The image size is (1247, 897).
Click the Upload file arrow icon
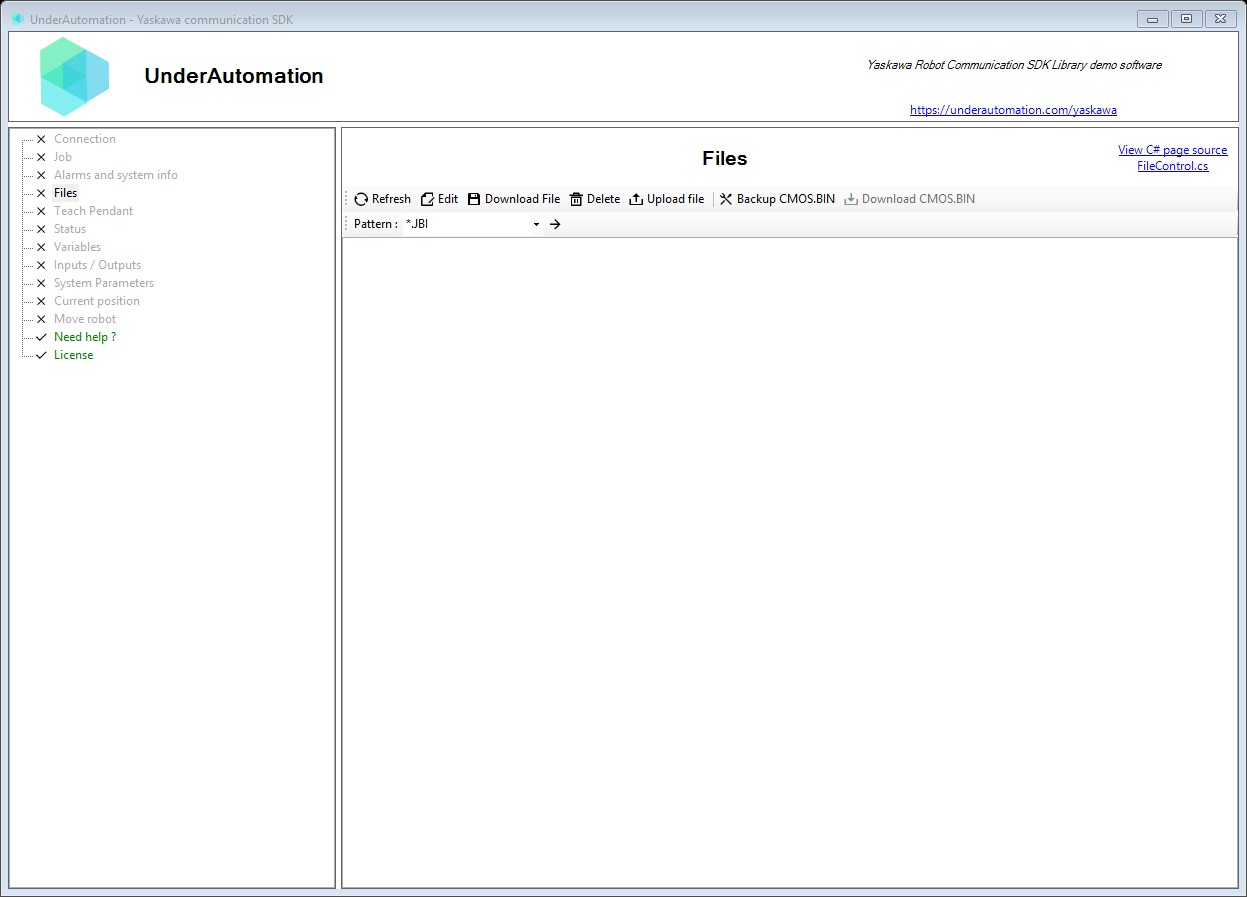(636, 199)
